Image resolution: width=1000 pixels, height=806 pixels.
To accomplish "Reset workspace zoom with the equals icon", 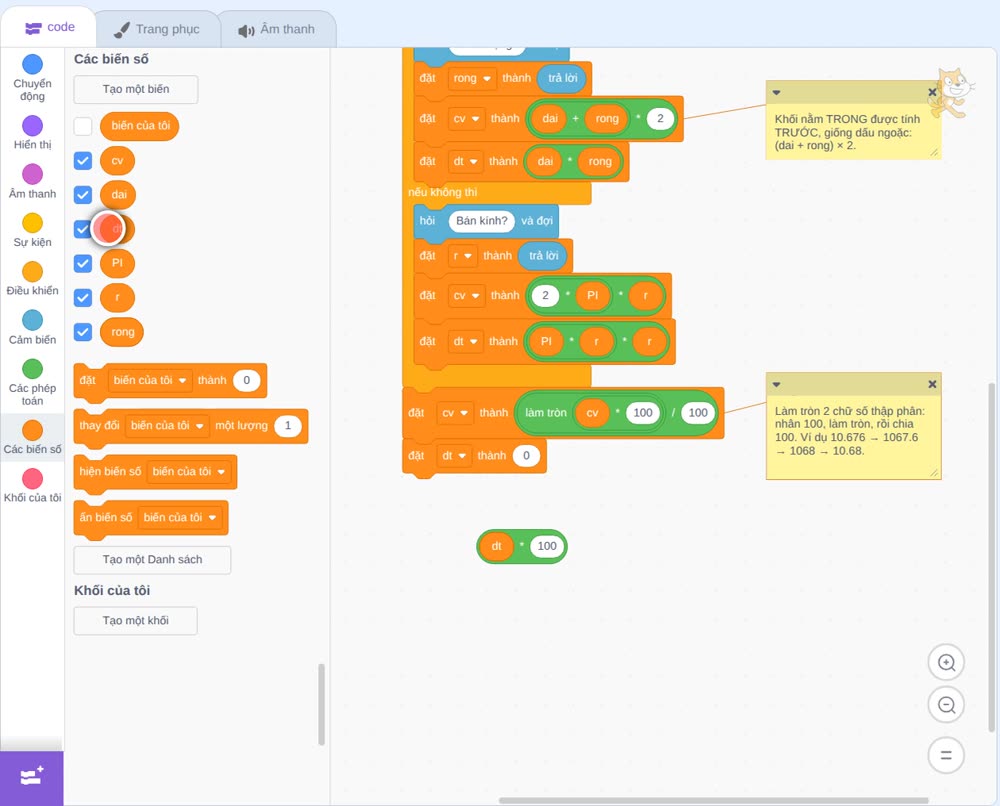I will coord(946,756).
